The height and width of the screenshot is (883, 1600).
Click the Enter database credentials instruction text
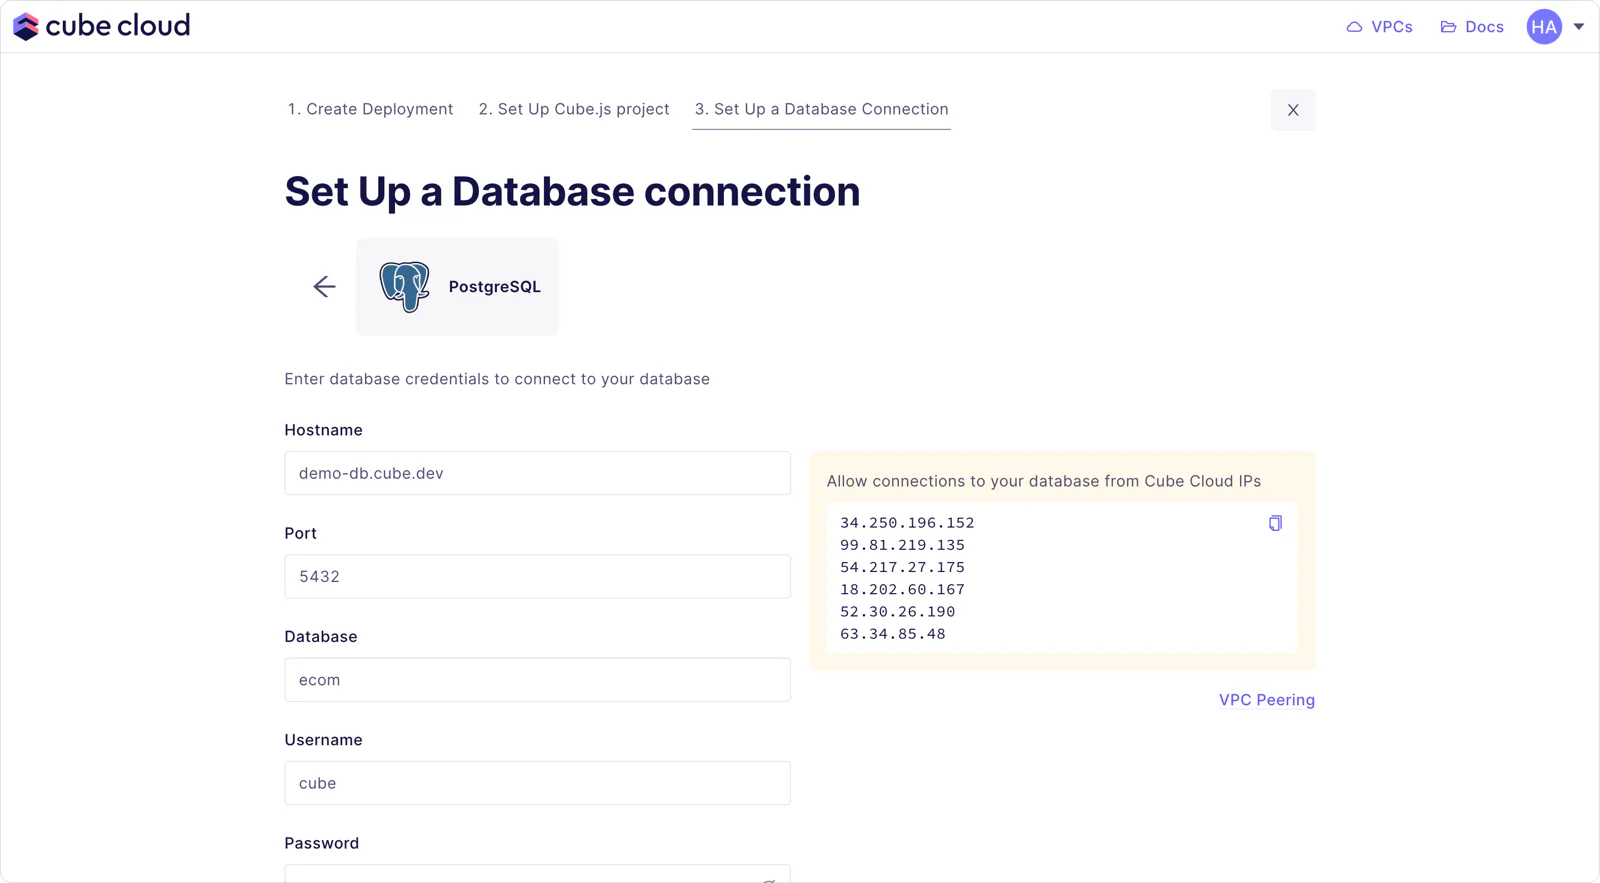[x=497, y=379]
